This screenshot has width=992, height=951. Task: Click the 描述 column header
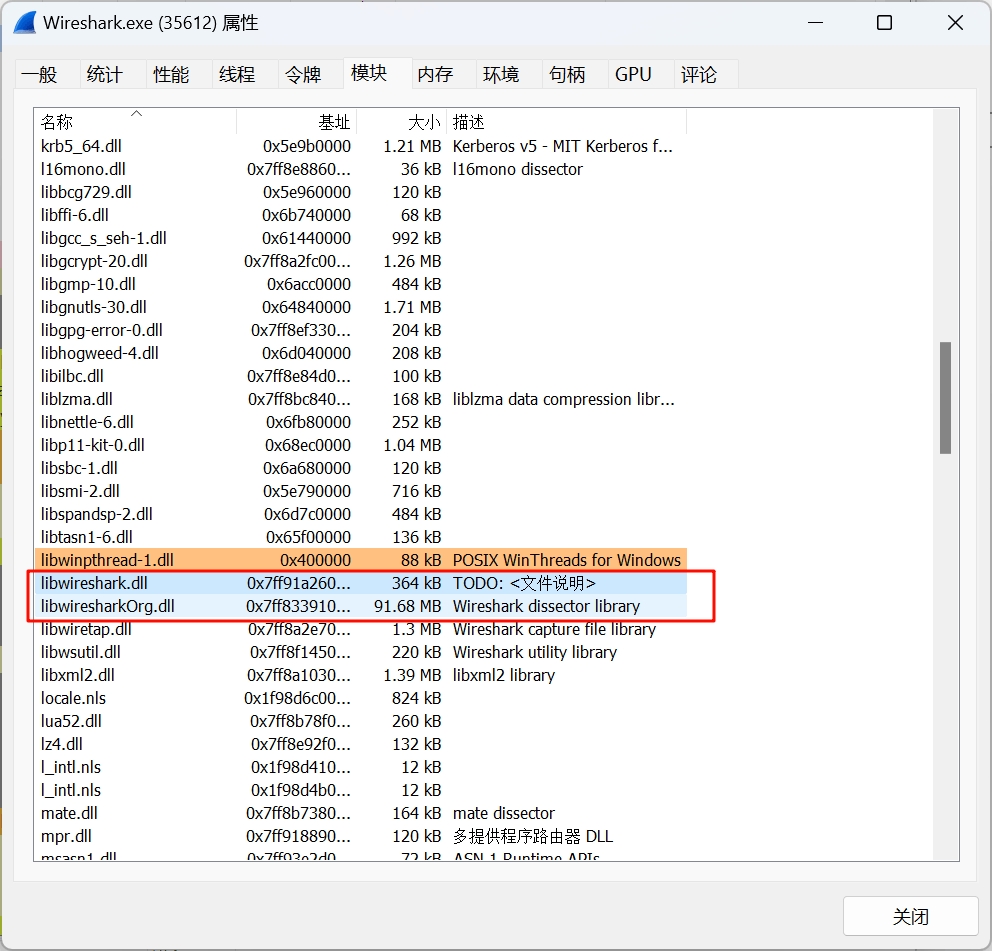tap(566, 122)
